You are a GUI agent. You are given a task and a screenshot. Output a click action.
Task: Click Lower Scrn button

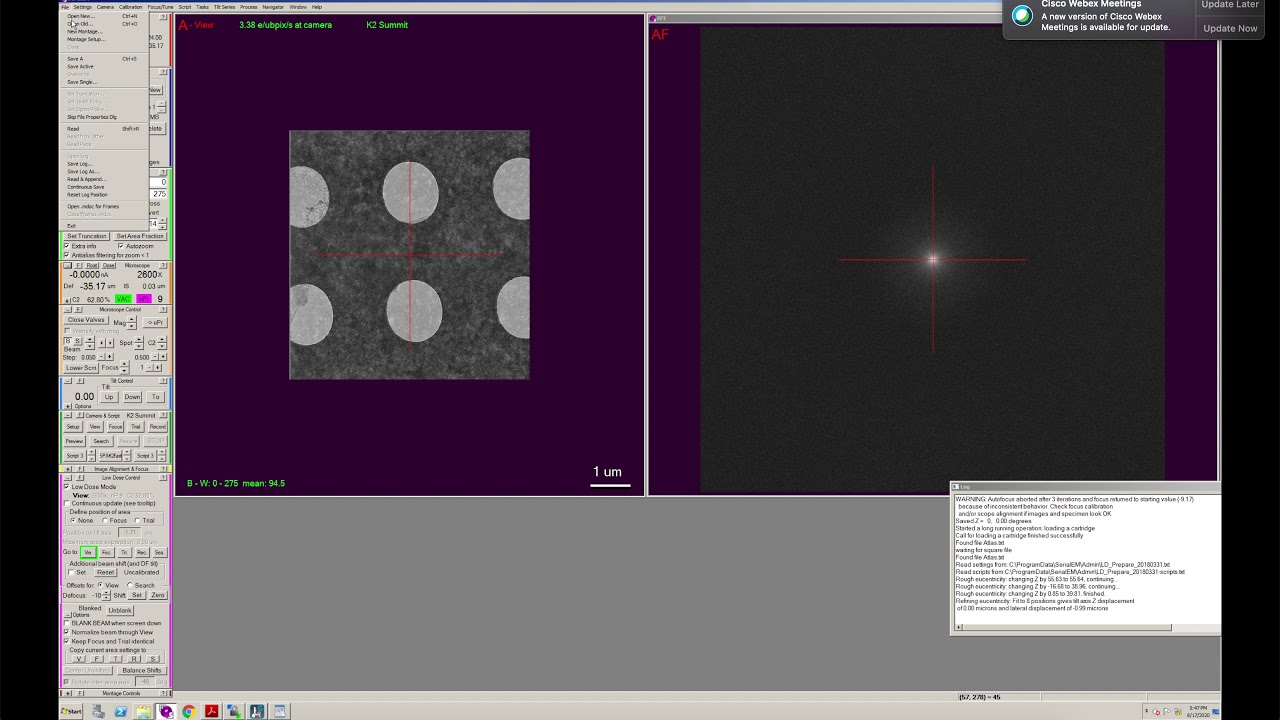click(82, 367)
